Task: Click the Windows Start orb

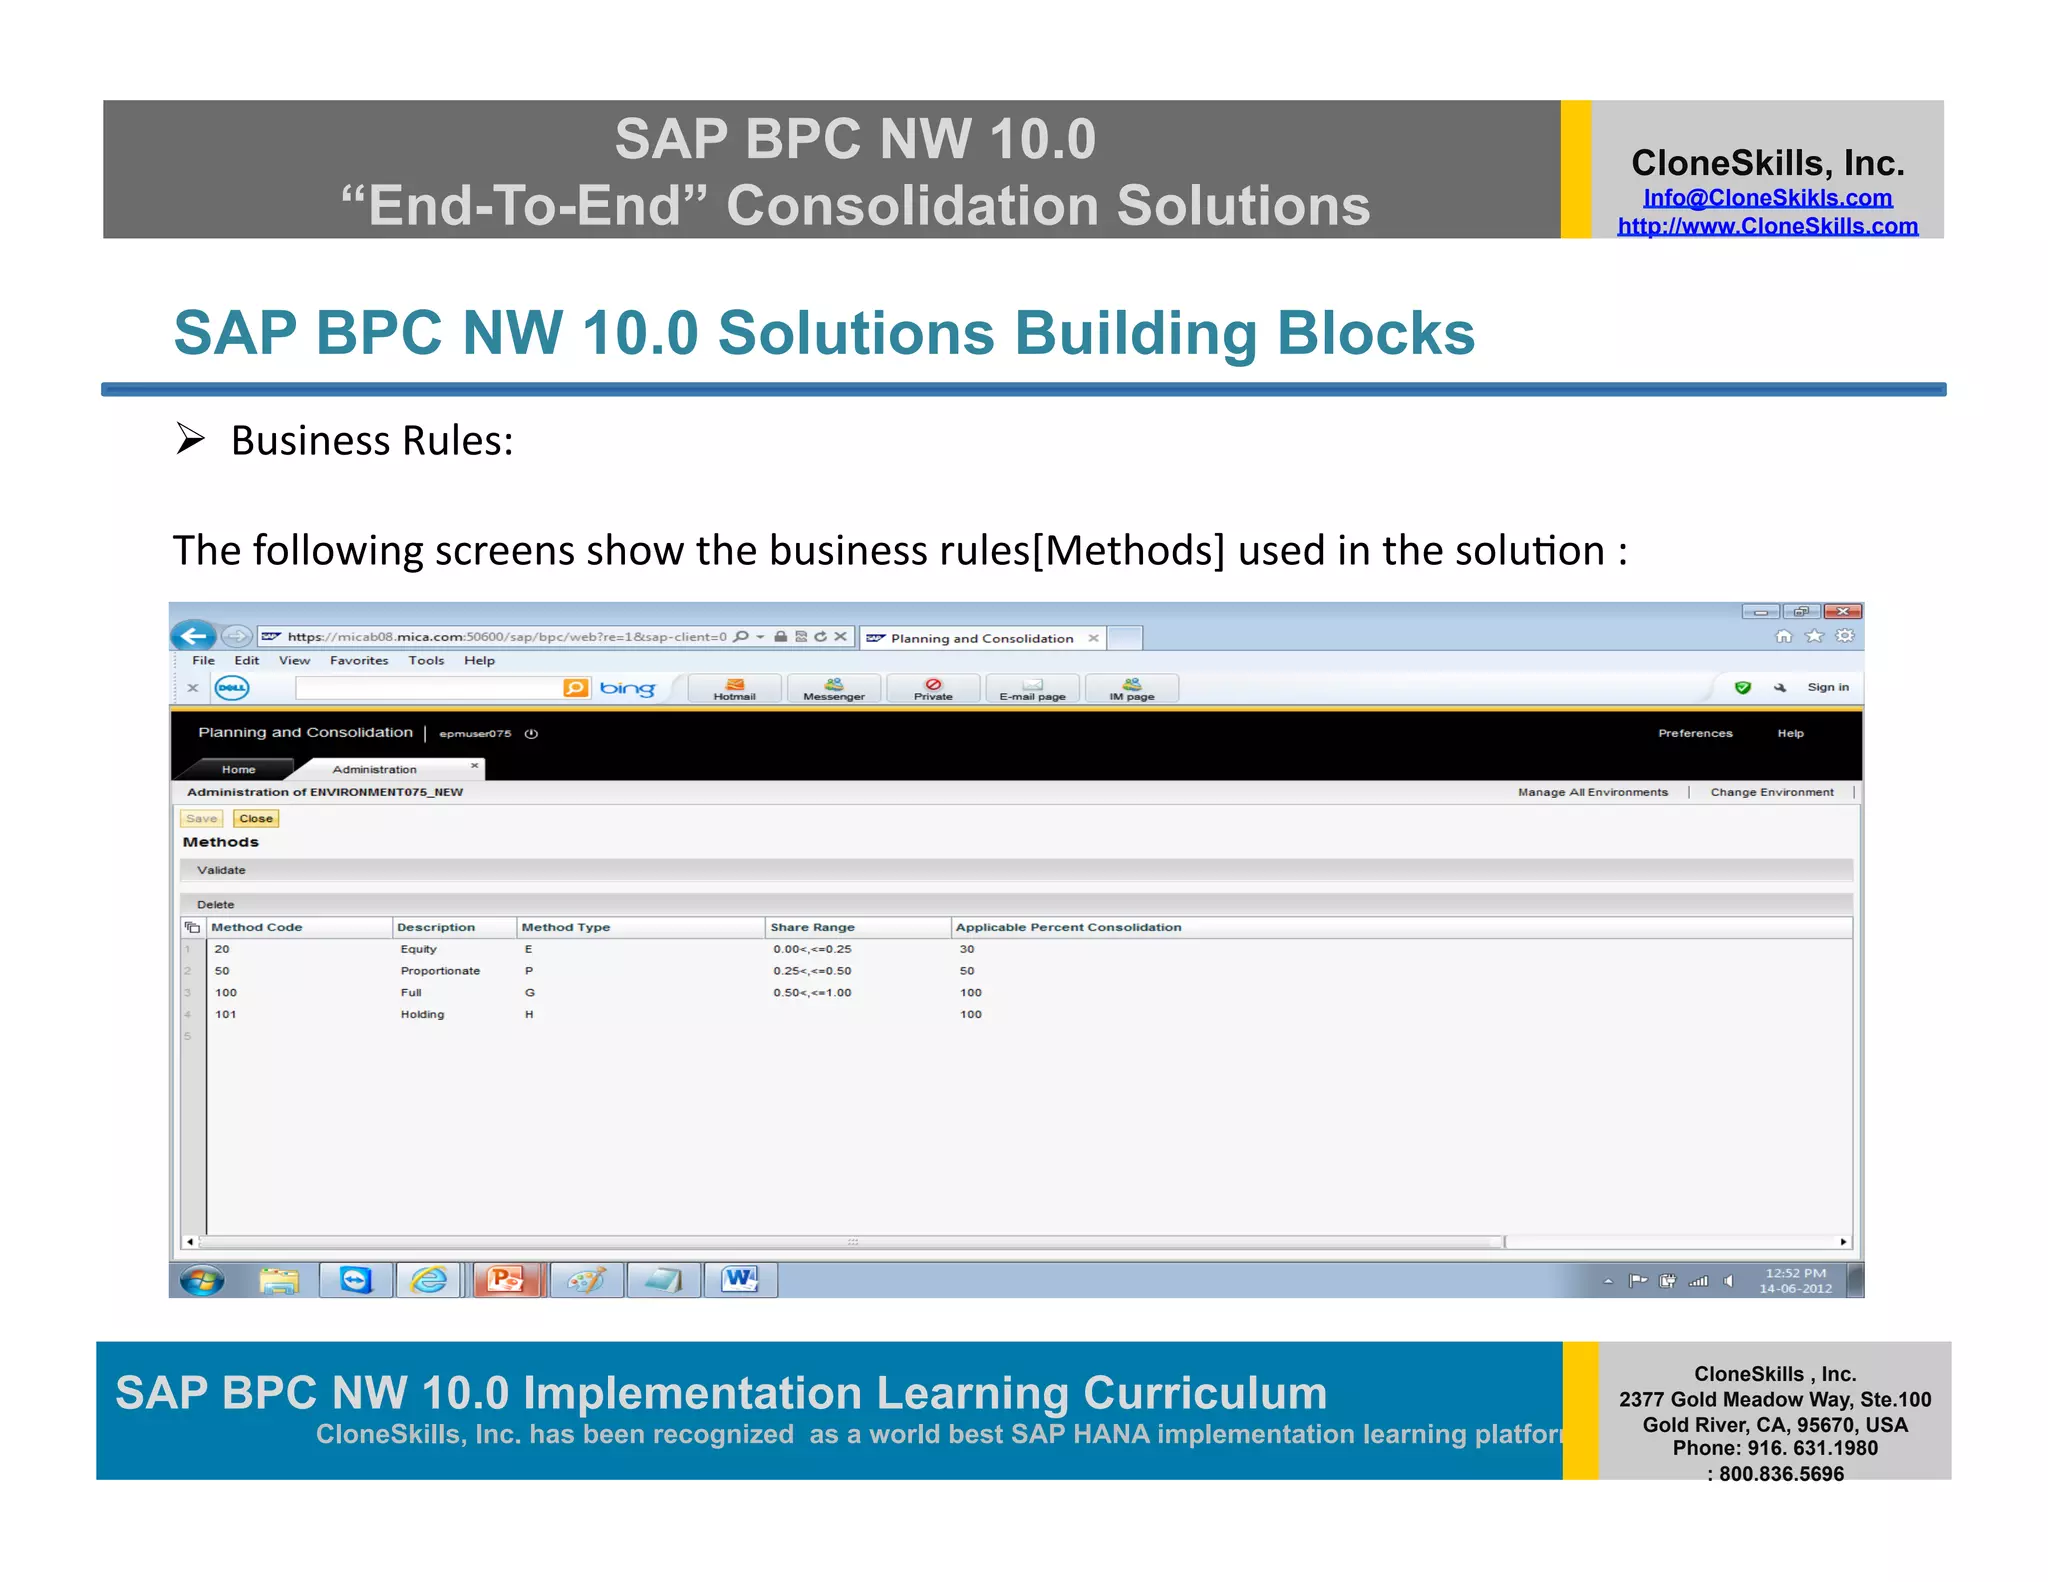Action: (202, 1281)
